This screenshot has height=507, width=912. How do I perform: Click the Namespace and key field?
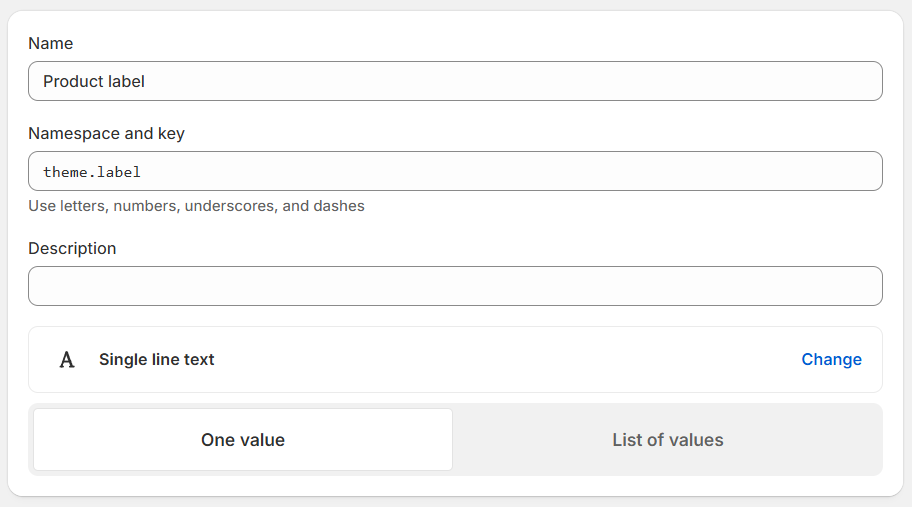click(x=455, y=171)
